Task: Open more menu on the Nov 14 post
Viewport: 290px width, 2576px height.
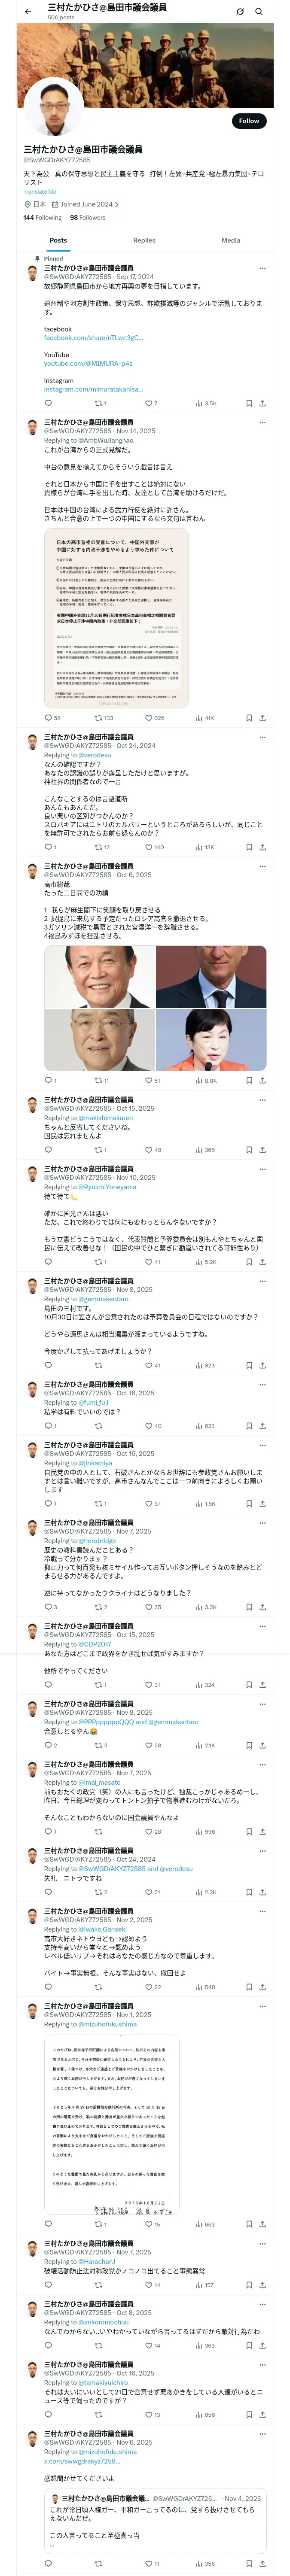Action: pos(263,422)
